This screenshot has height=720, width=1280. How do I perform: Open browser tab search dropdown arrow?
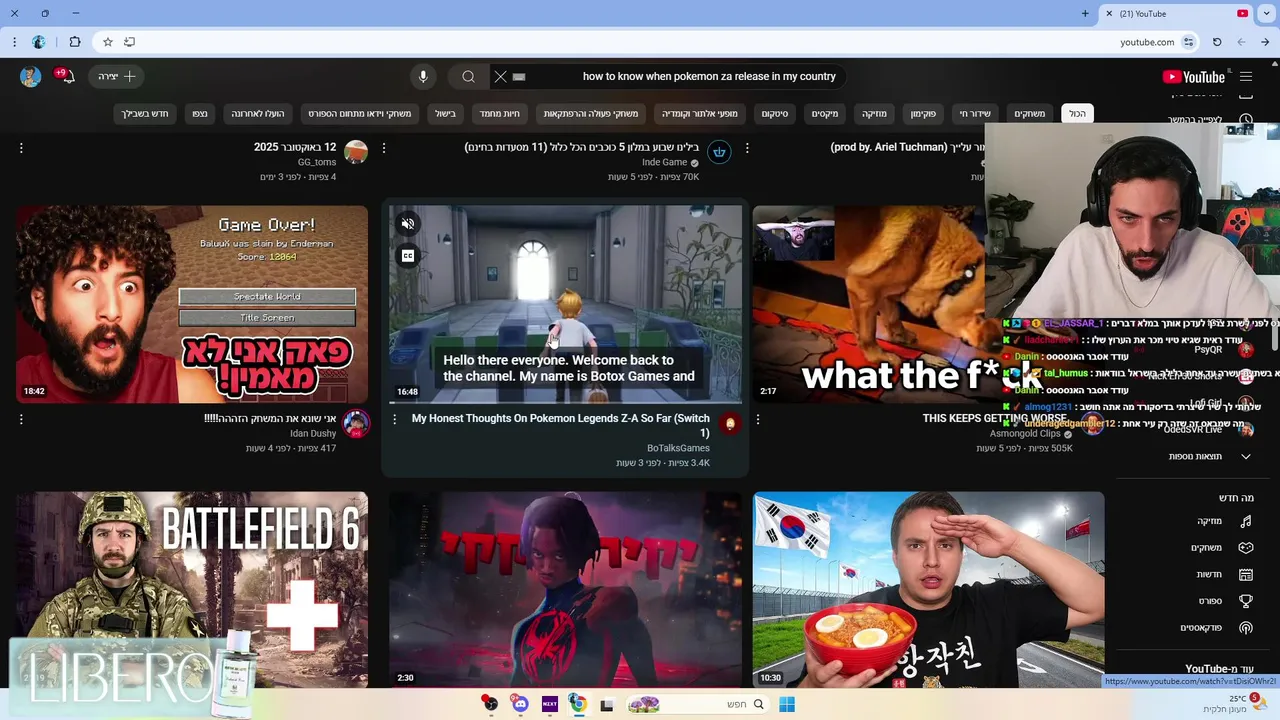(x=1266, y=14)
